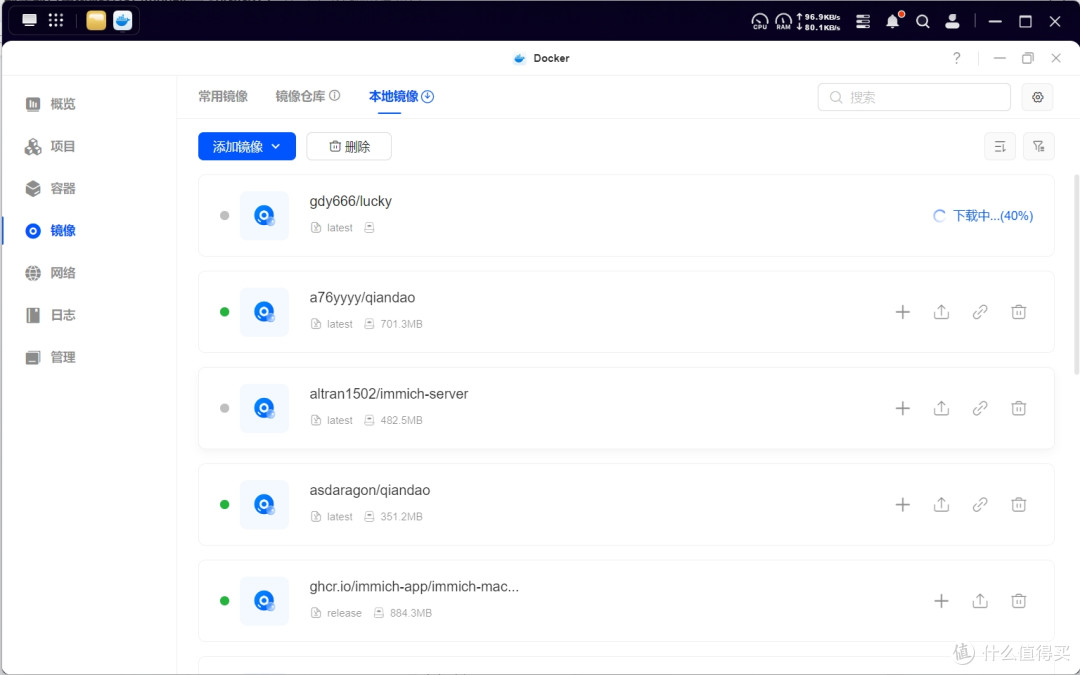The width and height of the screenshot is (1080, 675).
Task: Switch to 镜像仓库 tab
Action: (300, 96)
